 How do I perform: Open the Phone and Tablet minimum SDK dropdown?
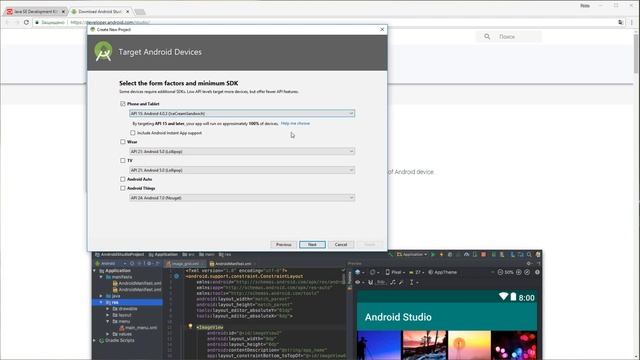242,113
